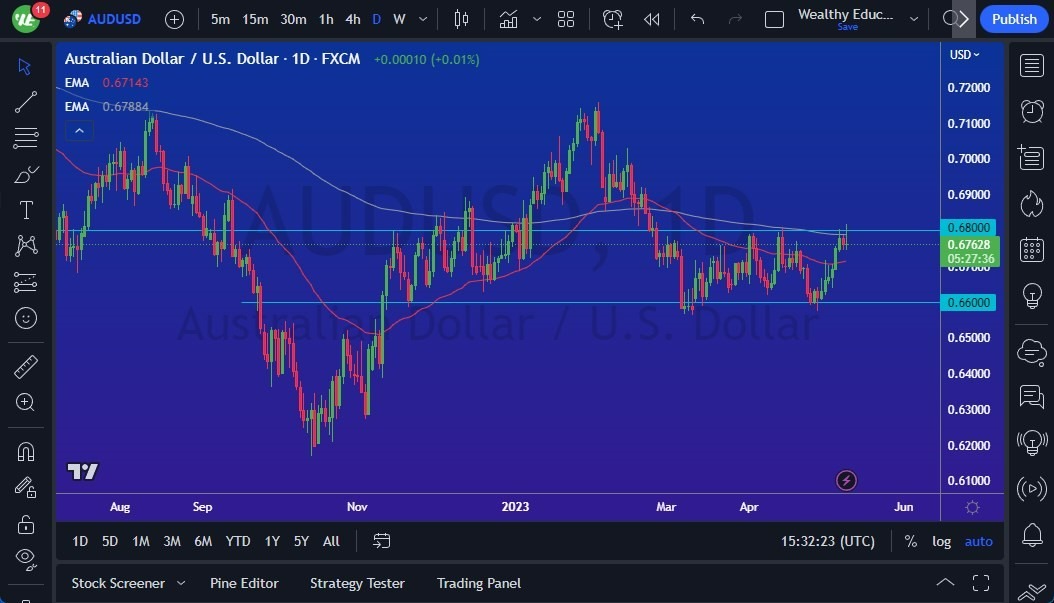Select the Brush drawing tool
The width and height of the screenshot is (1054, 603).
tap(25, 173)
